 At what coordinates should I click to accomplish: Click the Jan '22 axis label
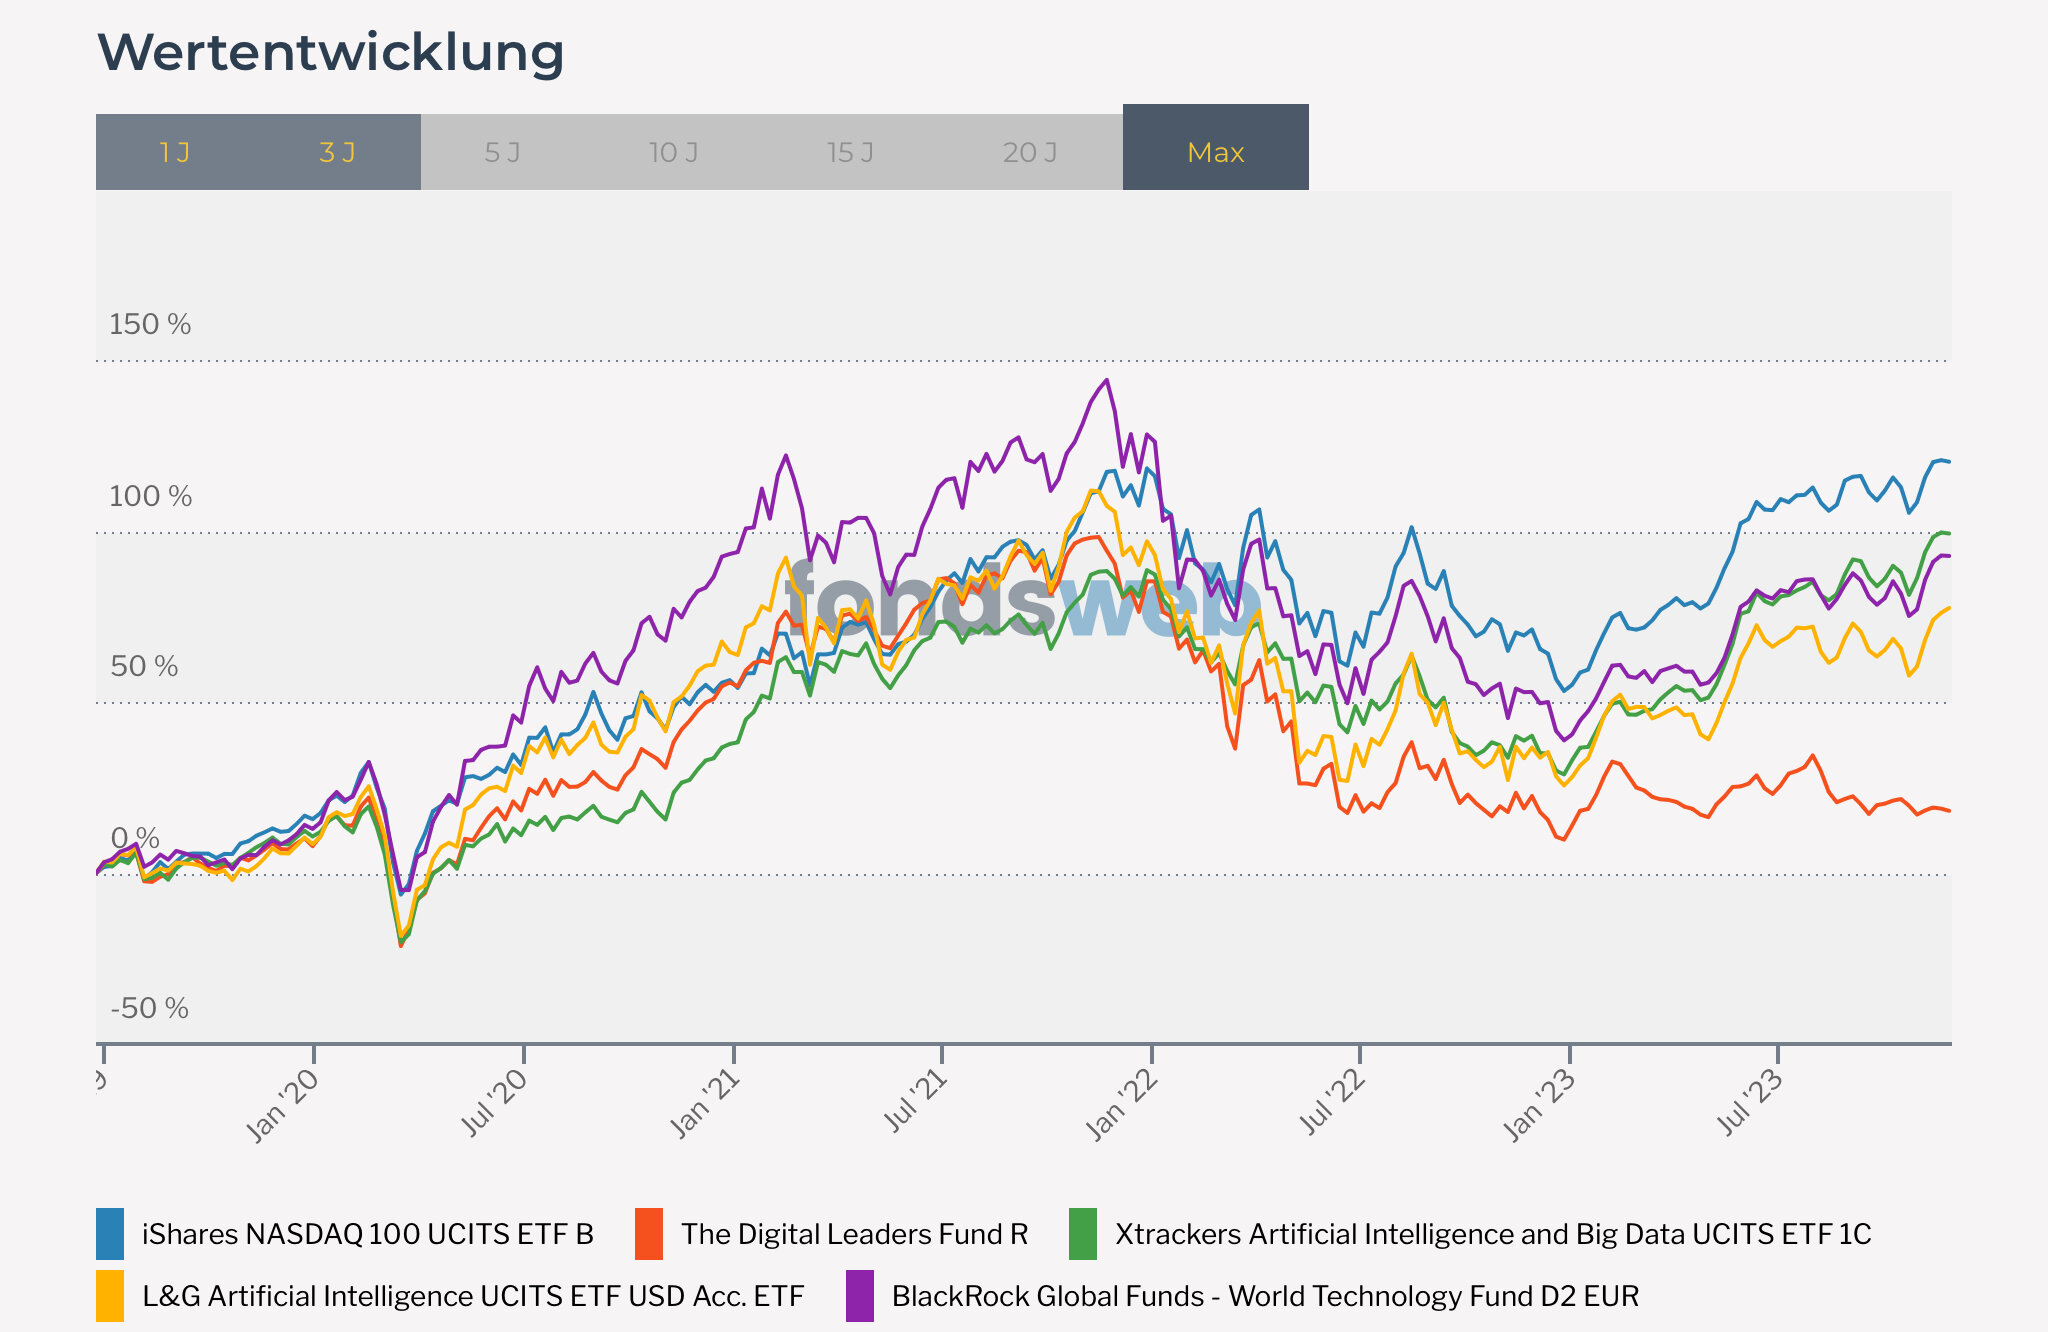pyautogui.click(x=1122, y=1105)
